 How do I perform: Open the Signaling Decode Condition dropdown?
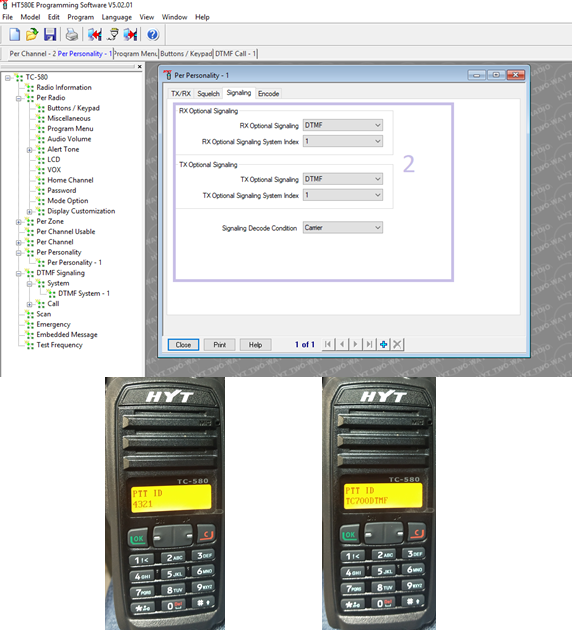click(343, 228)
